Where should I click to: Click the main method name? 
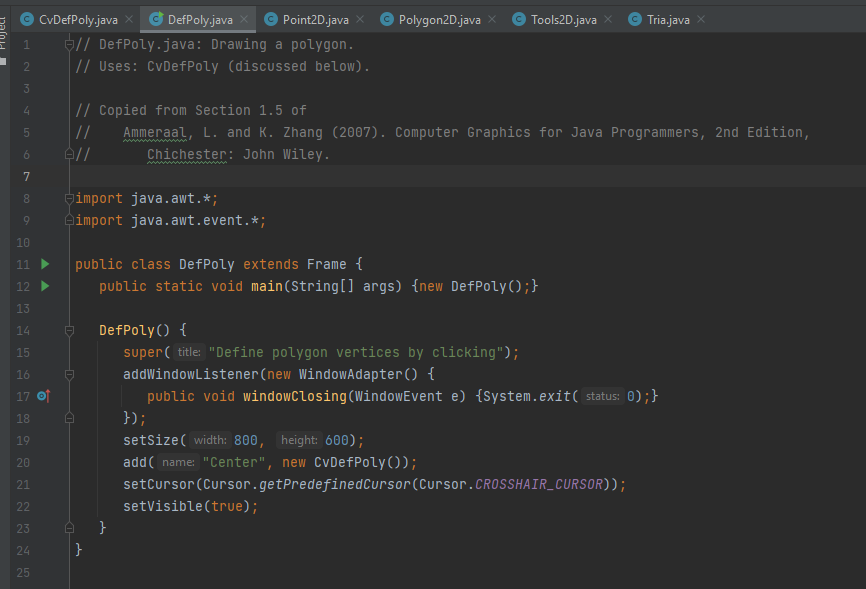coord(267,286)
